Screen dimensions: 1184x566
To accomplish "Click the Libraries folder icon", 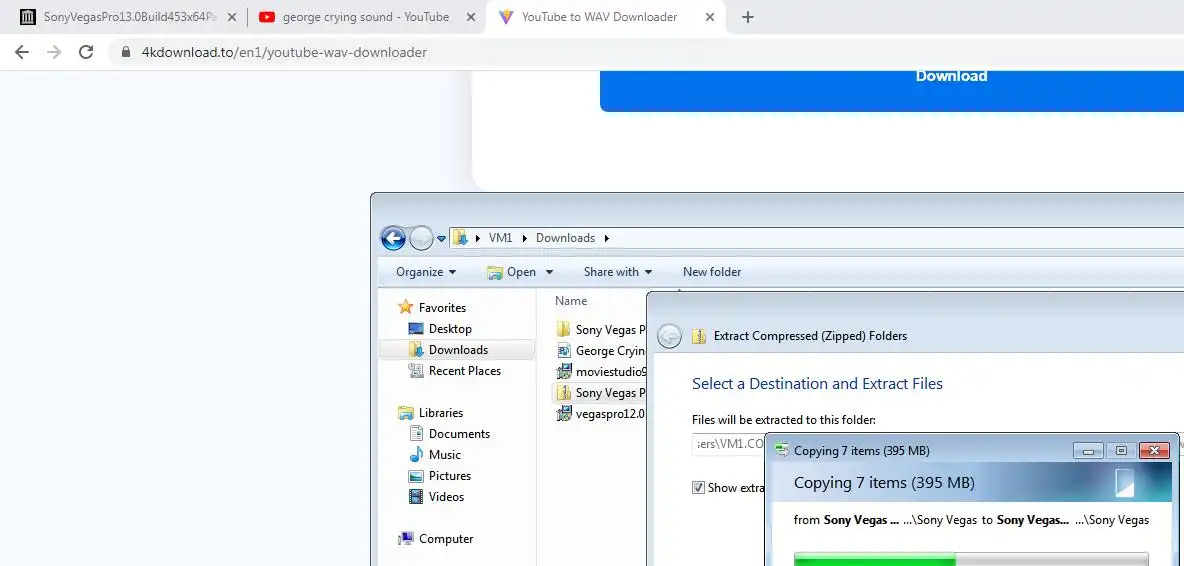I will pyautogui.click(x=406, y=413).
